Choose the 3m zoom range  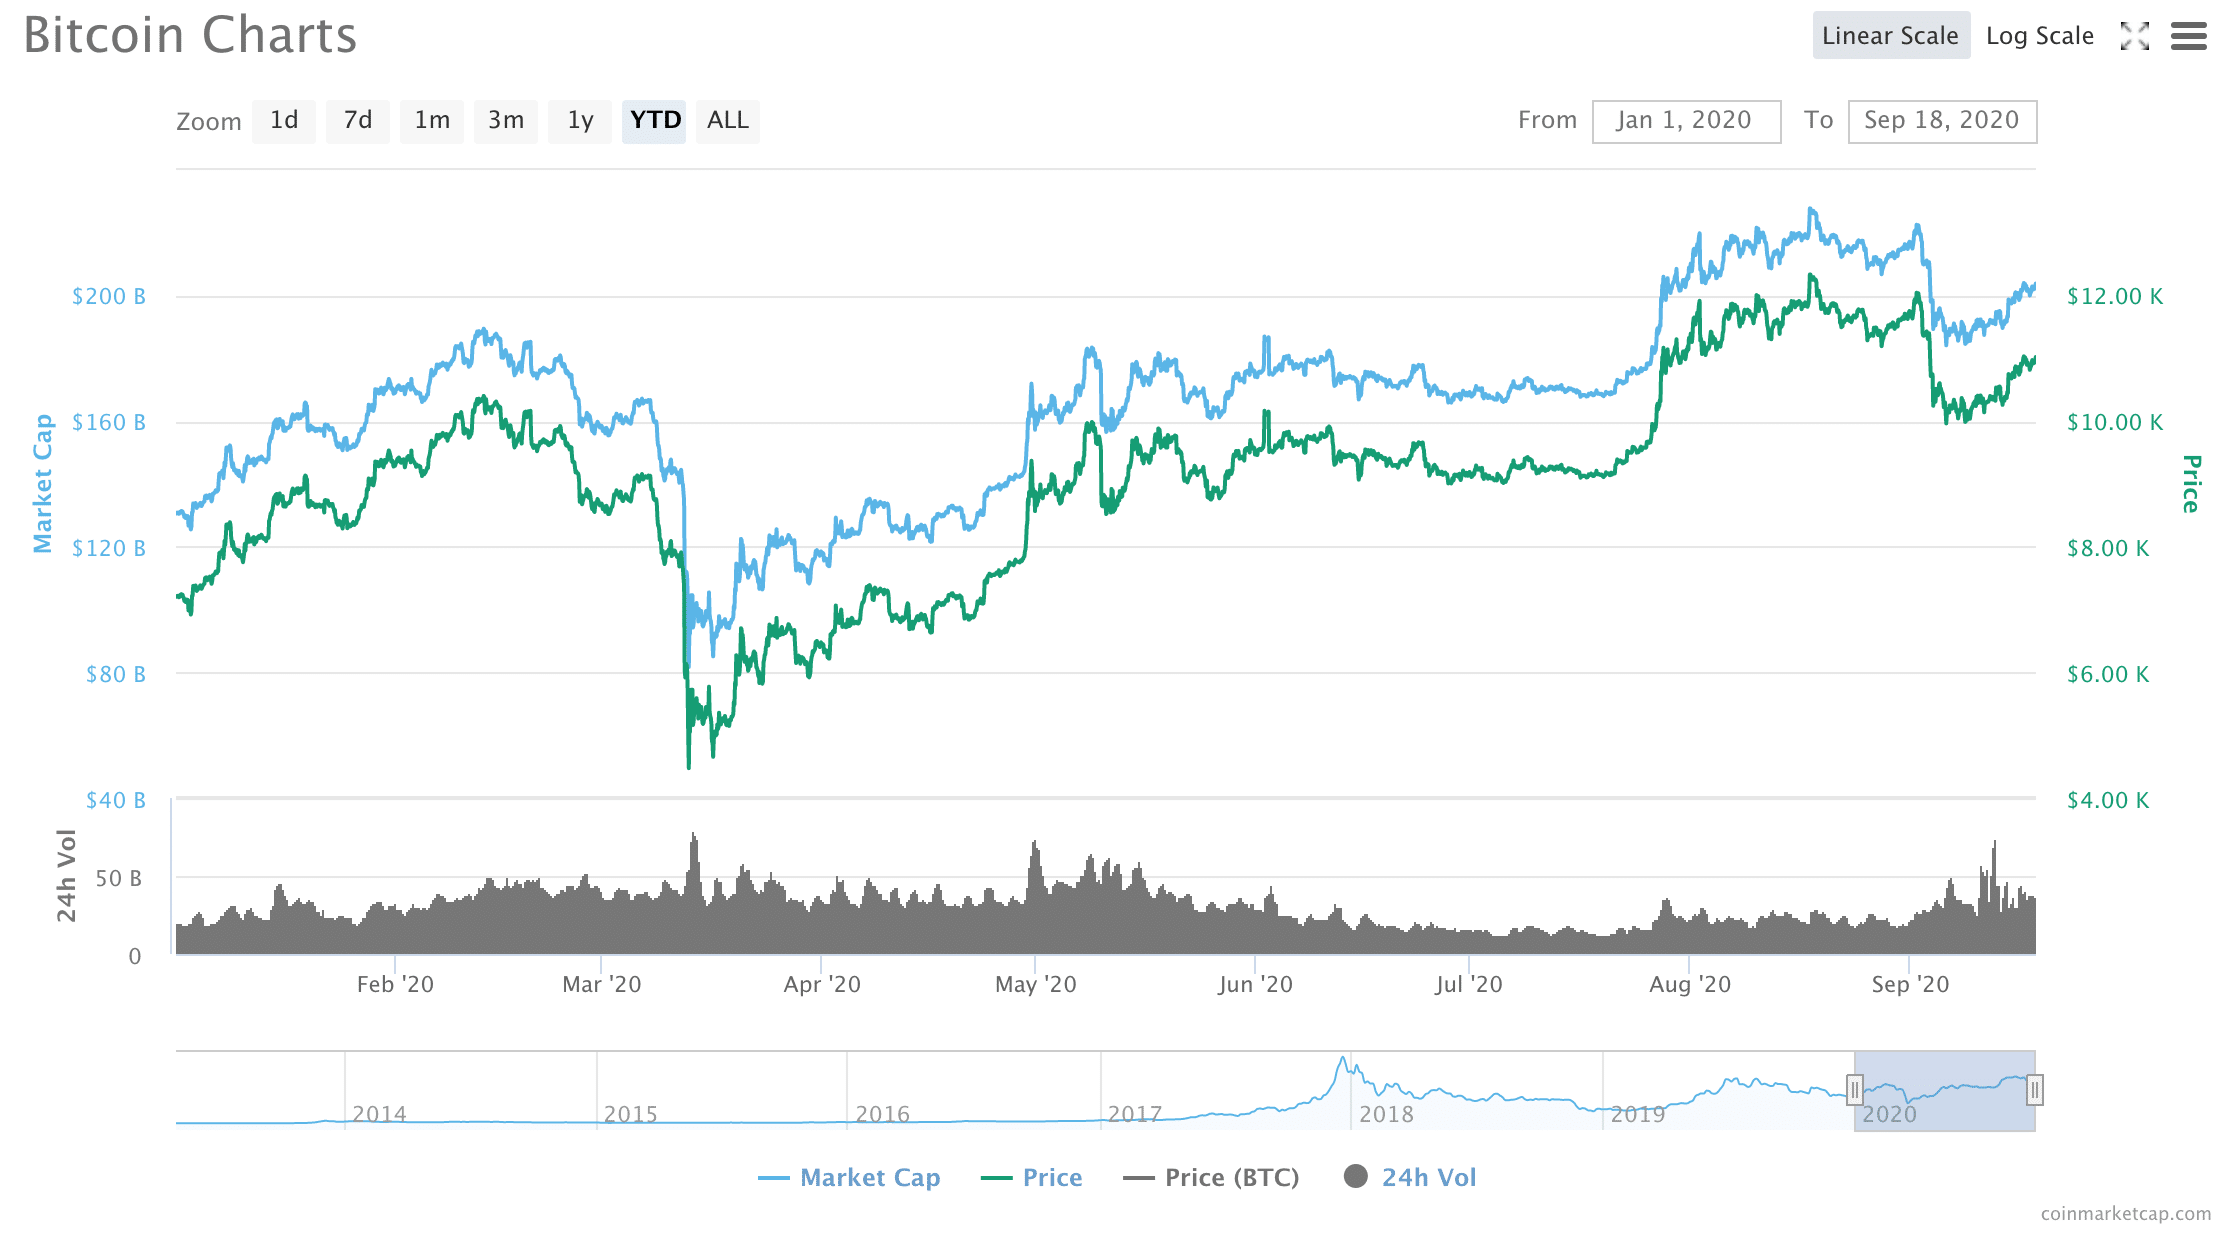[506, 121]
